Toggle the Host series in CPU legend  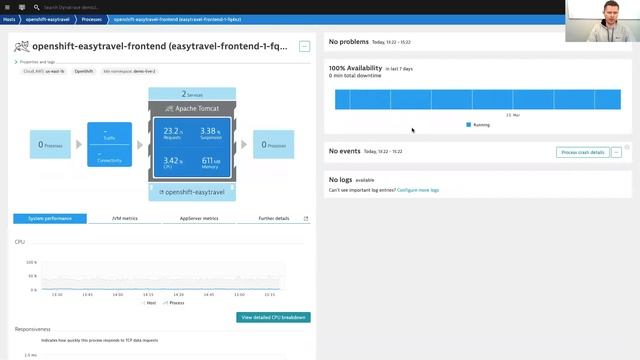(x=149, y=303)
